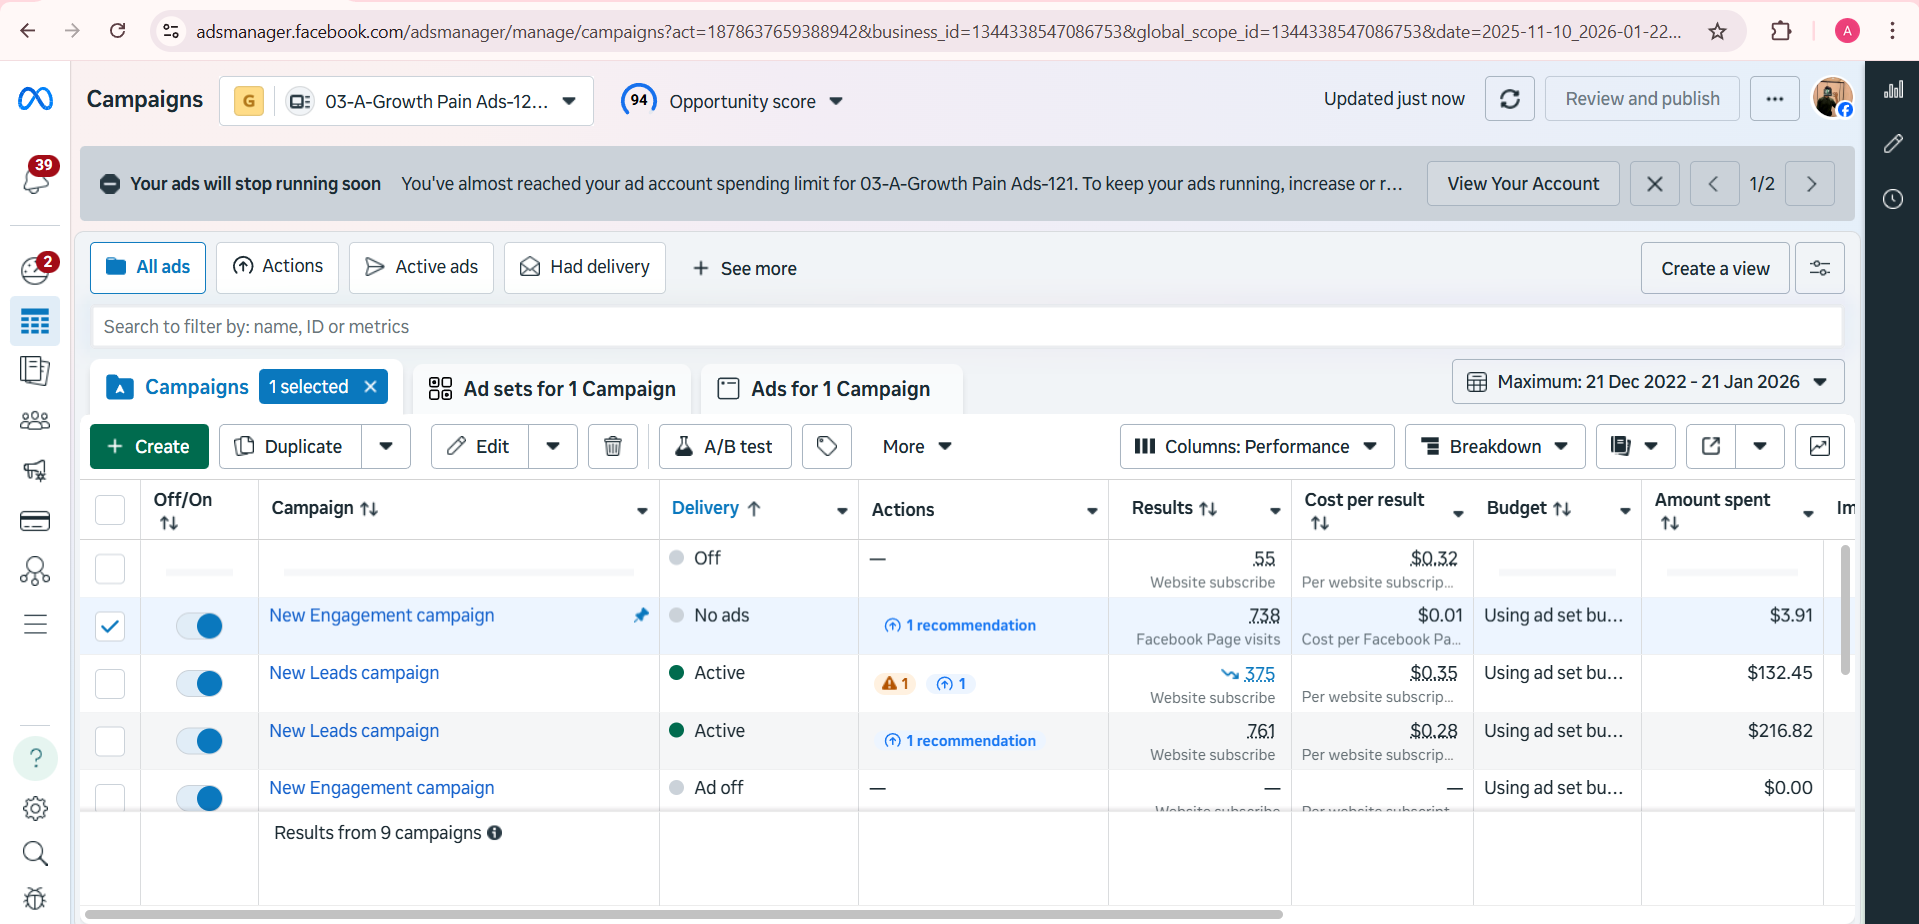The height and width of the screenshot is (924, 1919).
Task: Open the help question mark icon
Action: tap(35, 758)
